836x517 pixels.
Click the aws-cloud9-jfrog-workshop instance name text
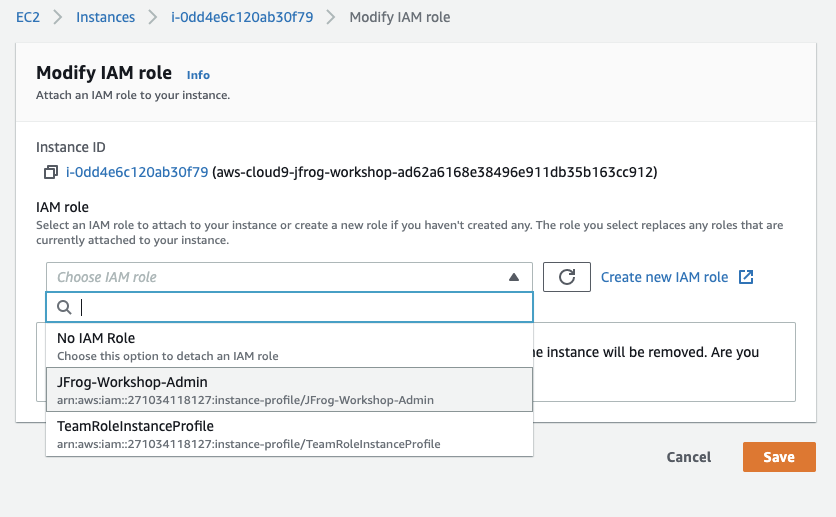pos(435,173)
